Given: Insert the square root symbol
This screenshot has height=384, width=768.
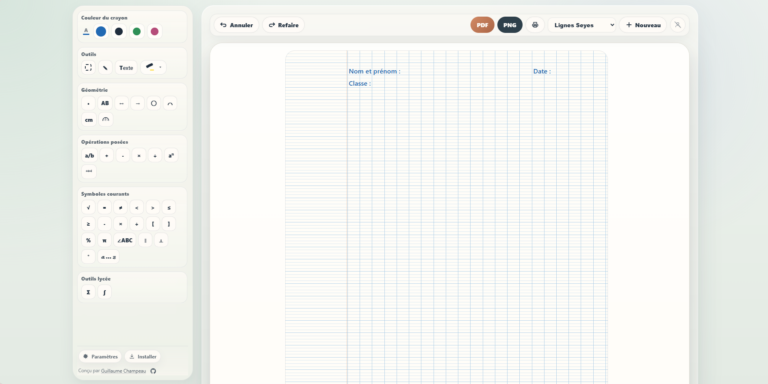Looking at the screenshot, I should 88,207.
